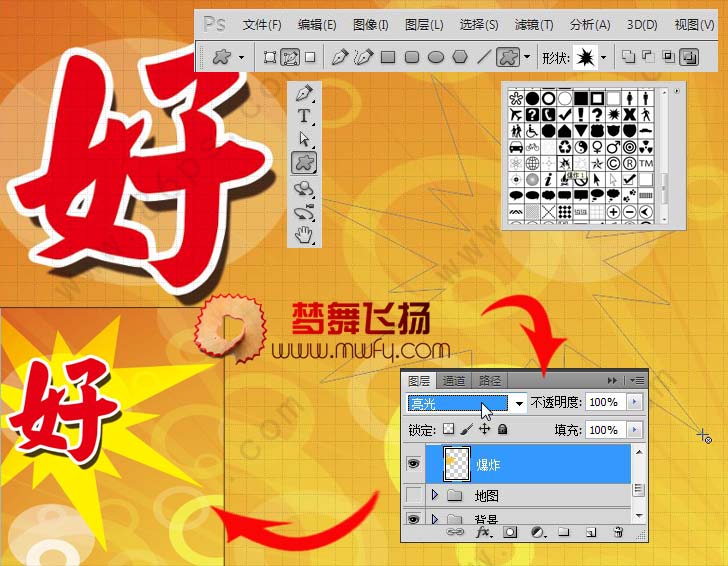Create new adjustment layer half-circle icon
The image size is (728, 566).
pyautogui.click(x=537, y=532)
